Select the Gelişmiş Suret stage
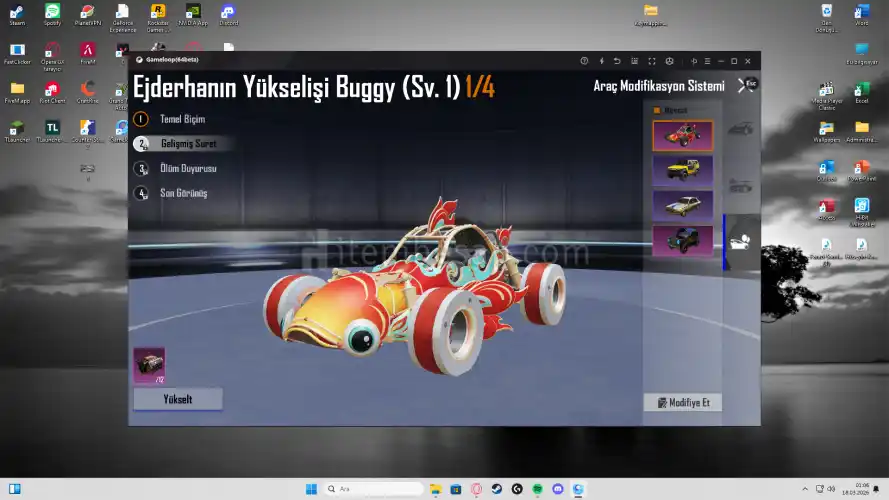 187,143
